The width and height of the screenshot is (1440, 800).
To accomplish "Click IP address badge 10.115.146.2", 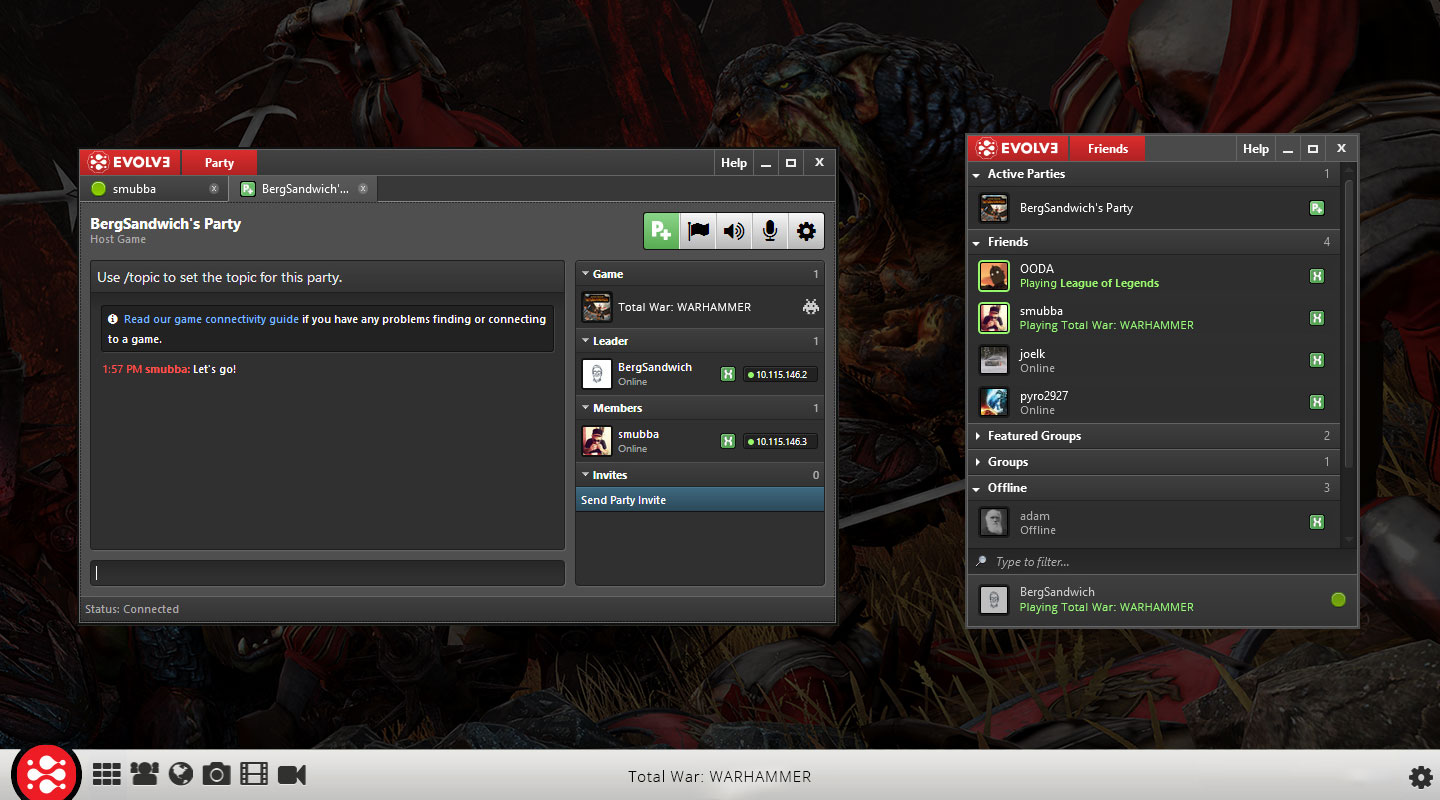I will click(x=781, y=374).
